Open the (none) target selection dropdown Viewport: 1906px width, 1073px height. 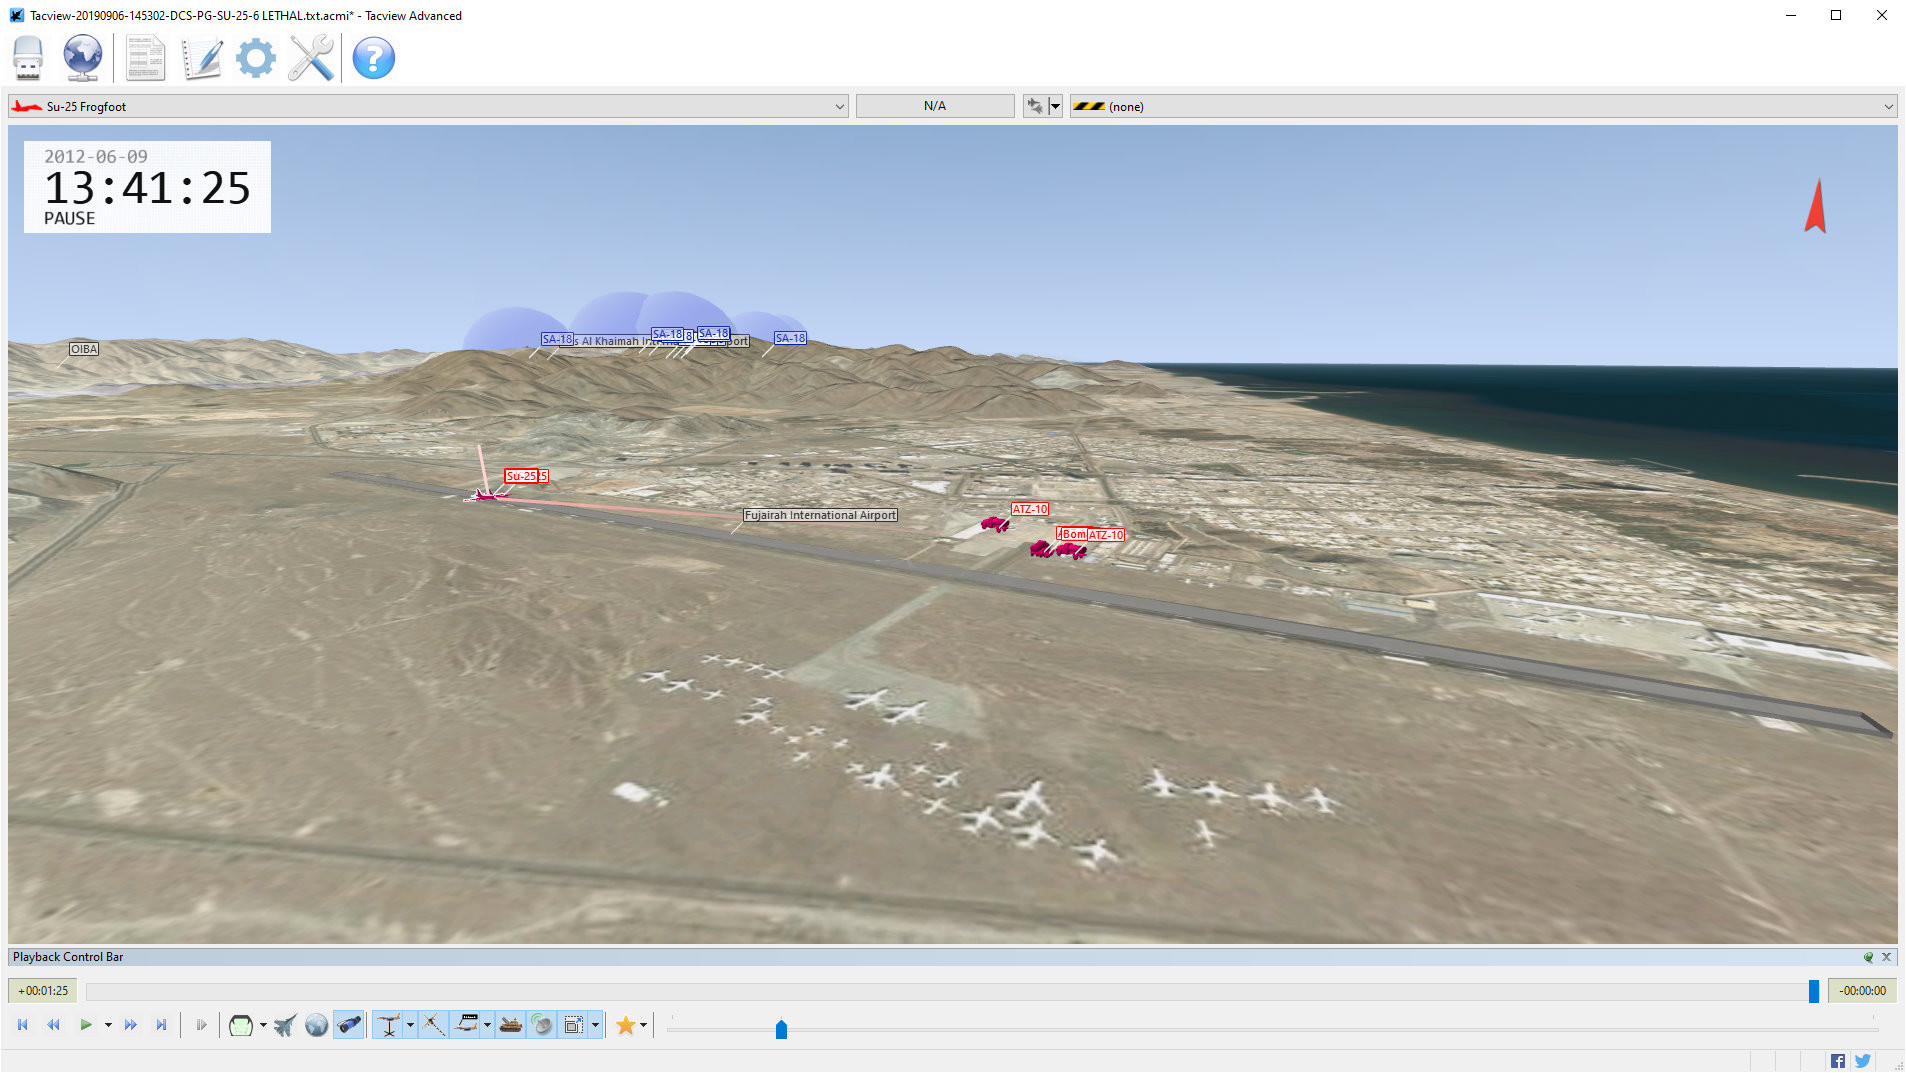point(1888,107)
